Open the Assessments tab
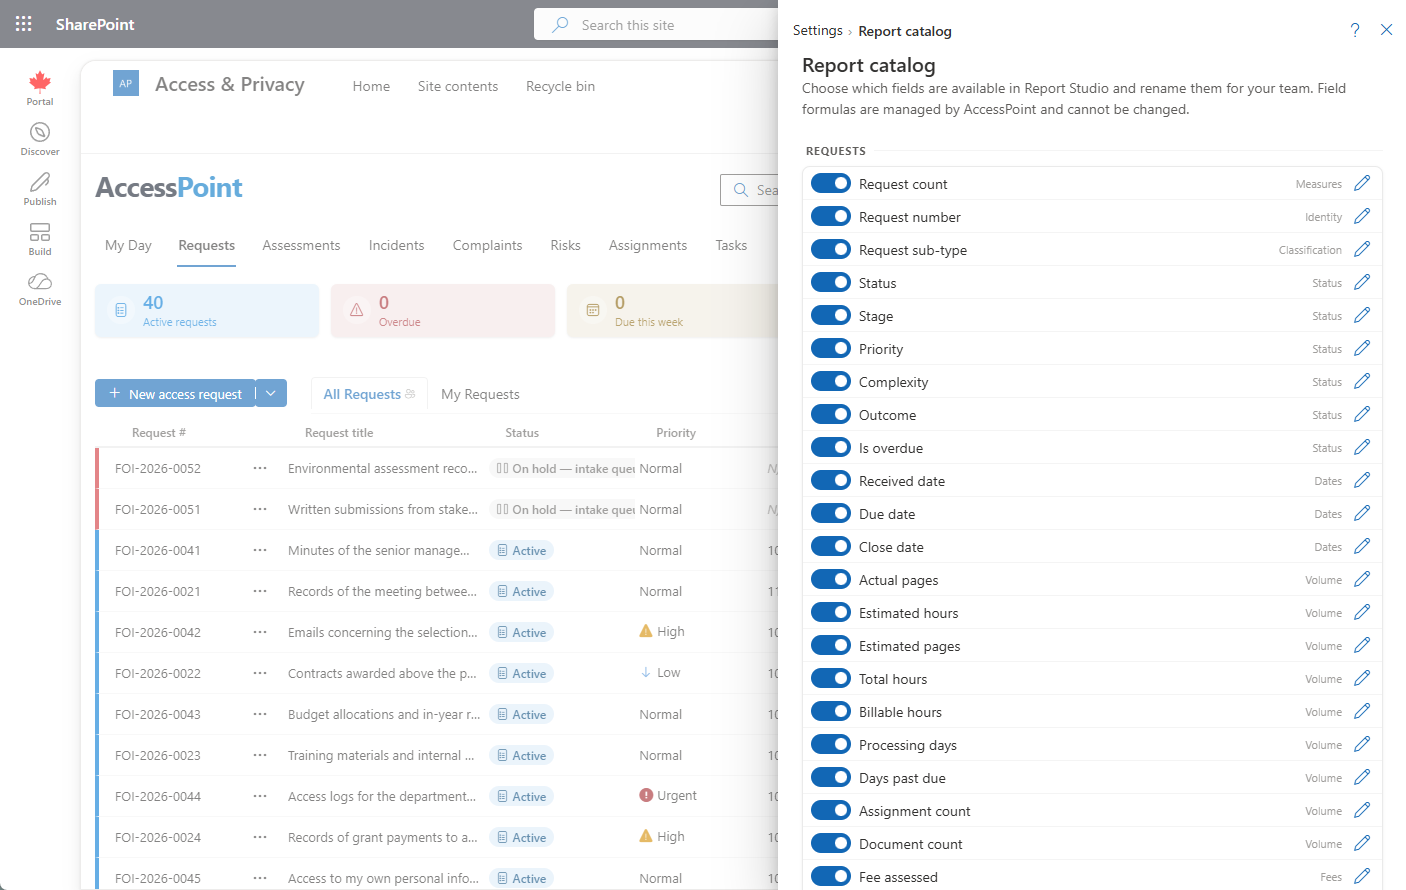 301,245
